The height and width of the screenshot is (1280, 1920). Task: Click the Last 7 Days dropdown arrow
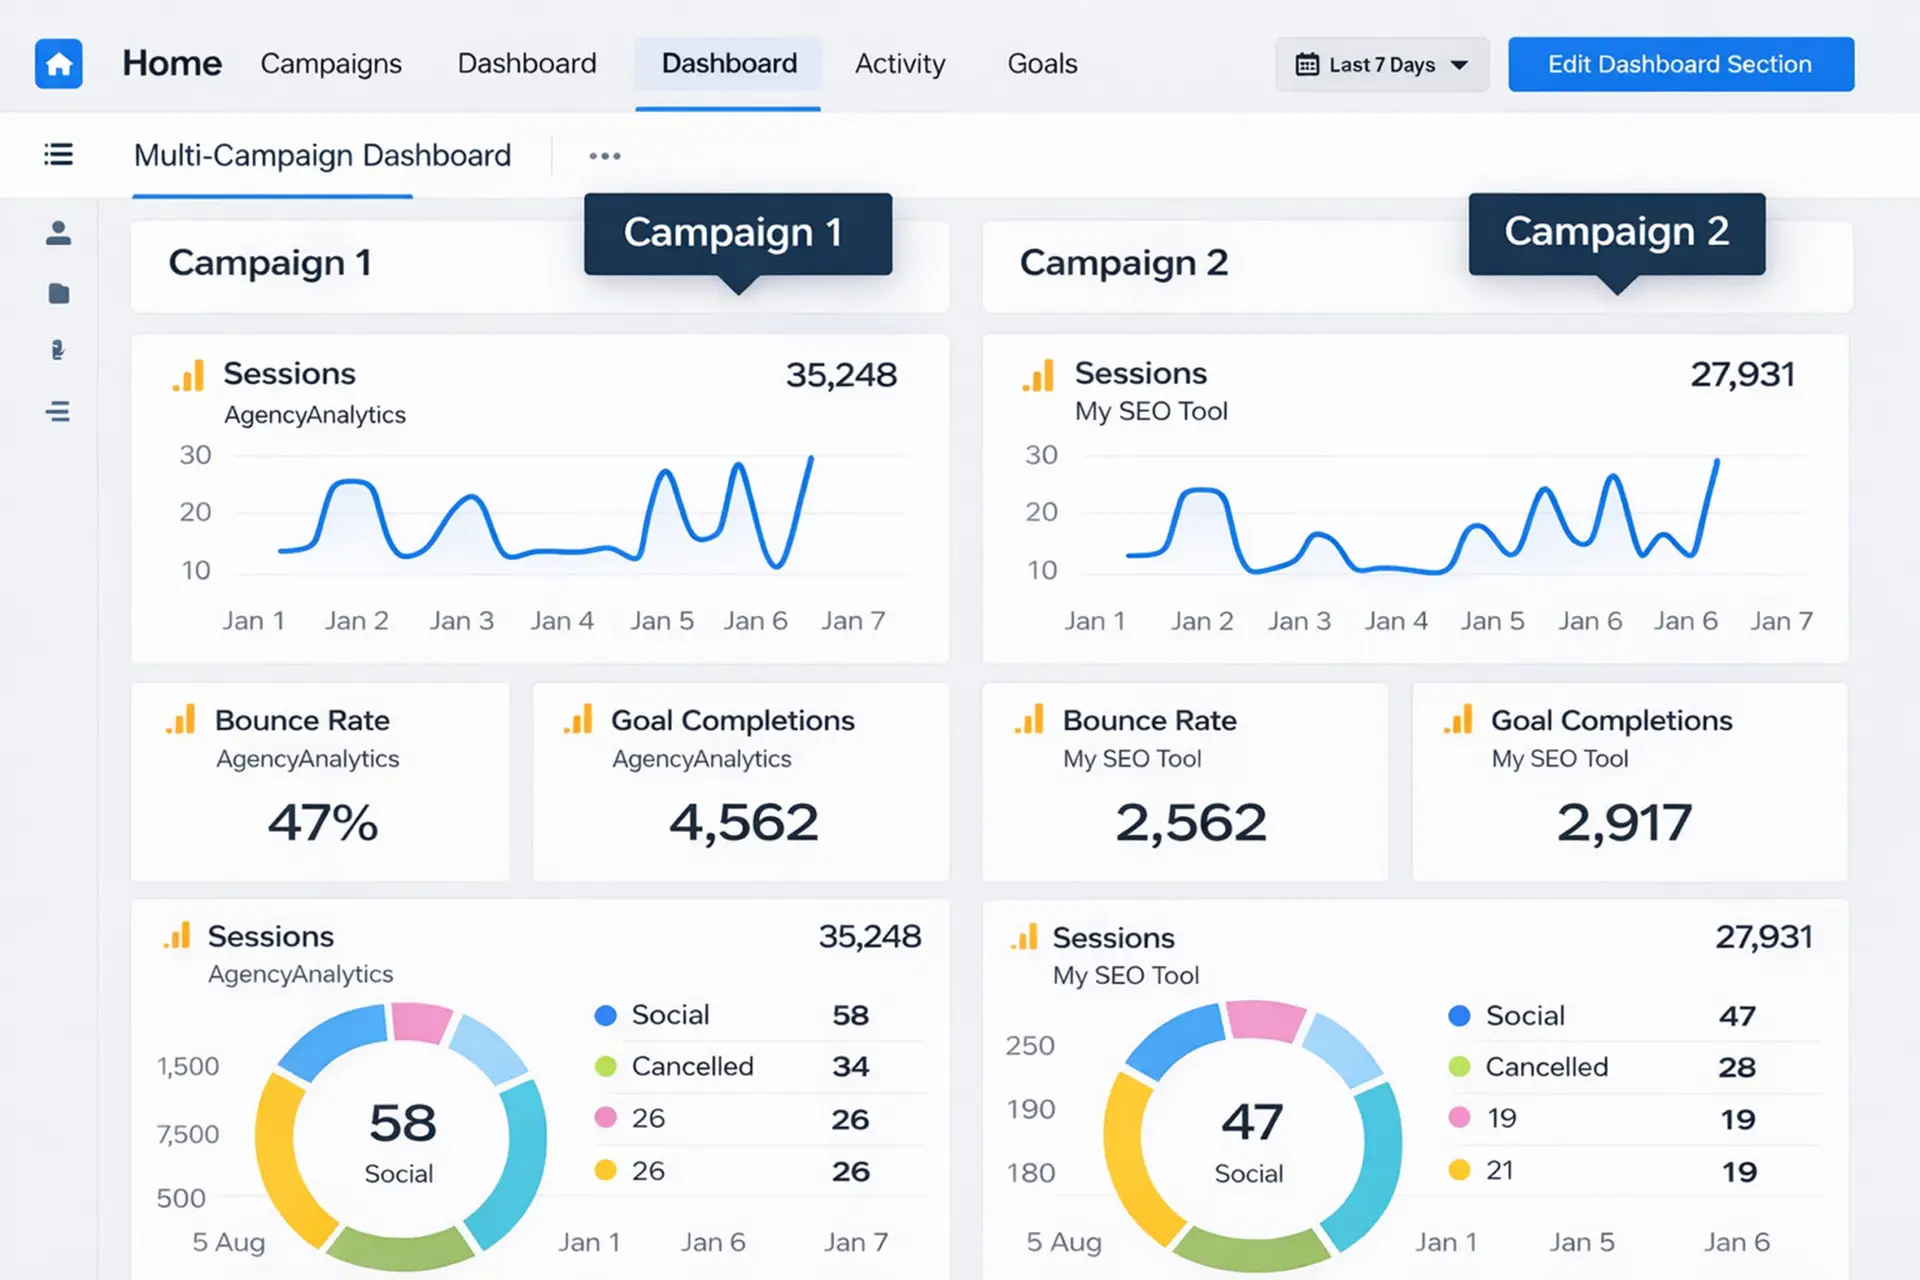tap(1459, 65)
